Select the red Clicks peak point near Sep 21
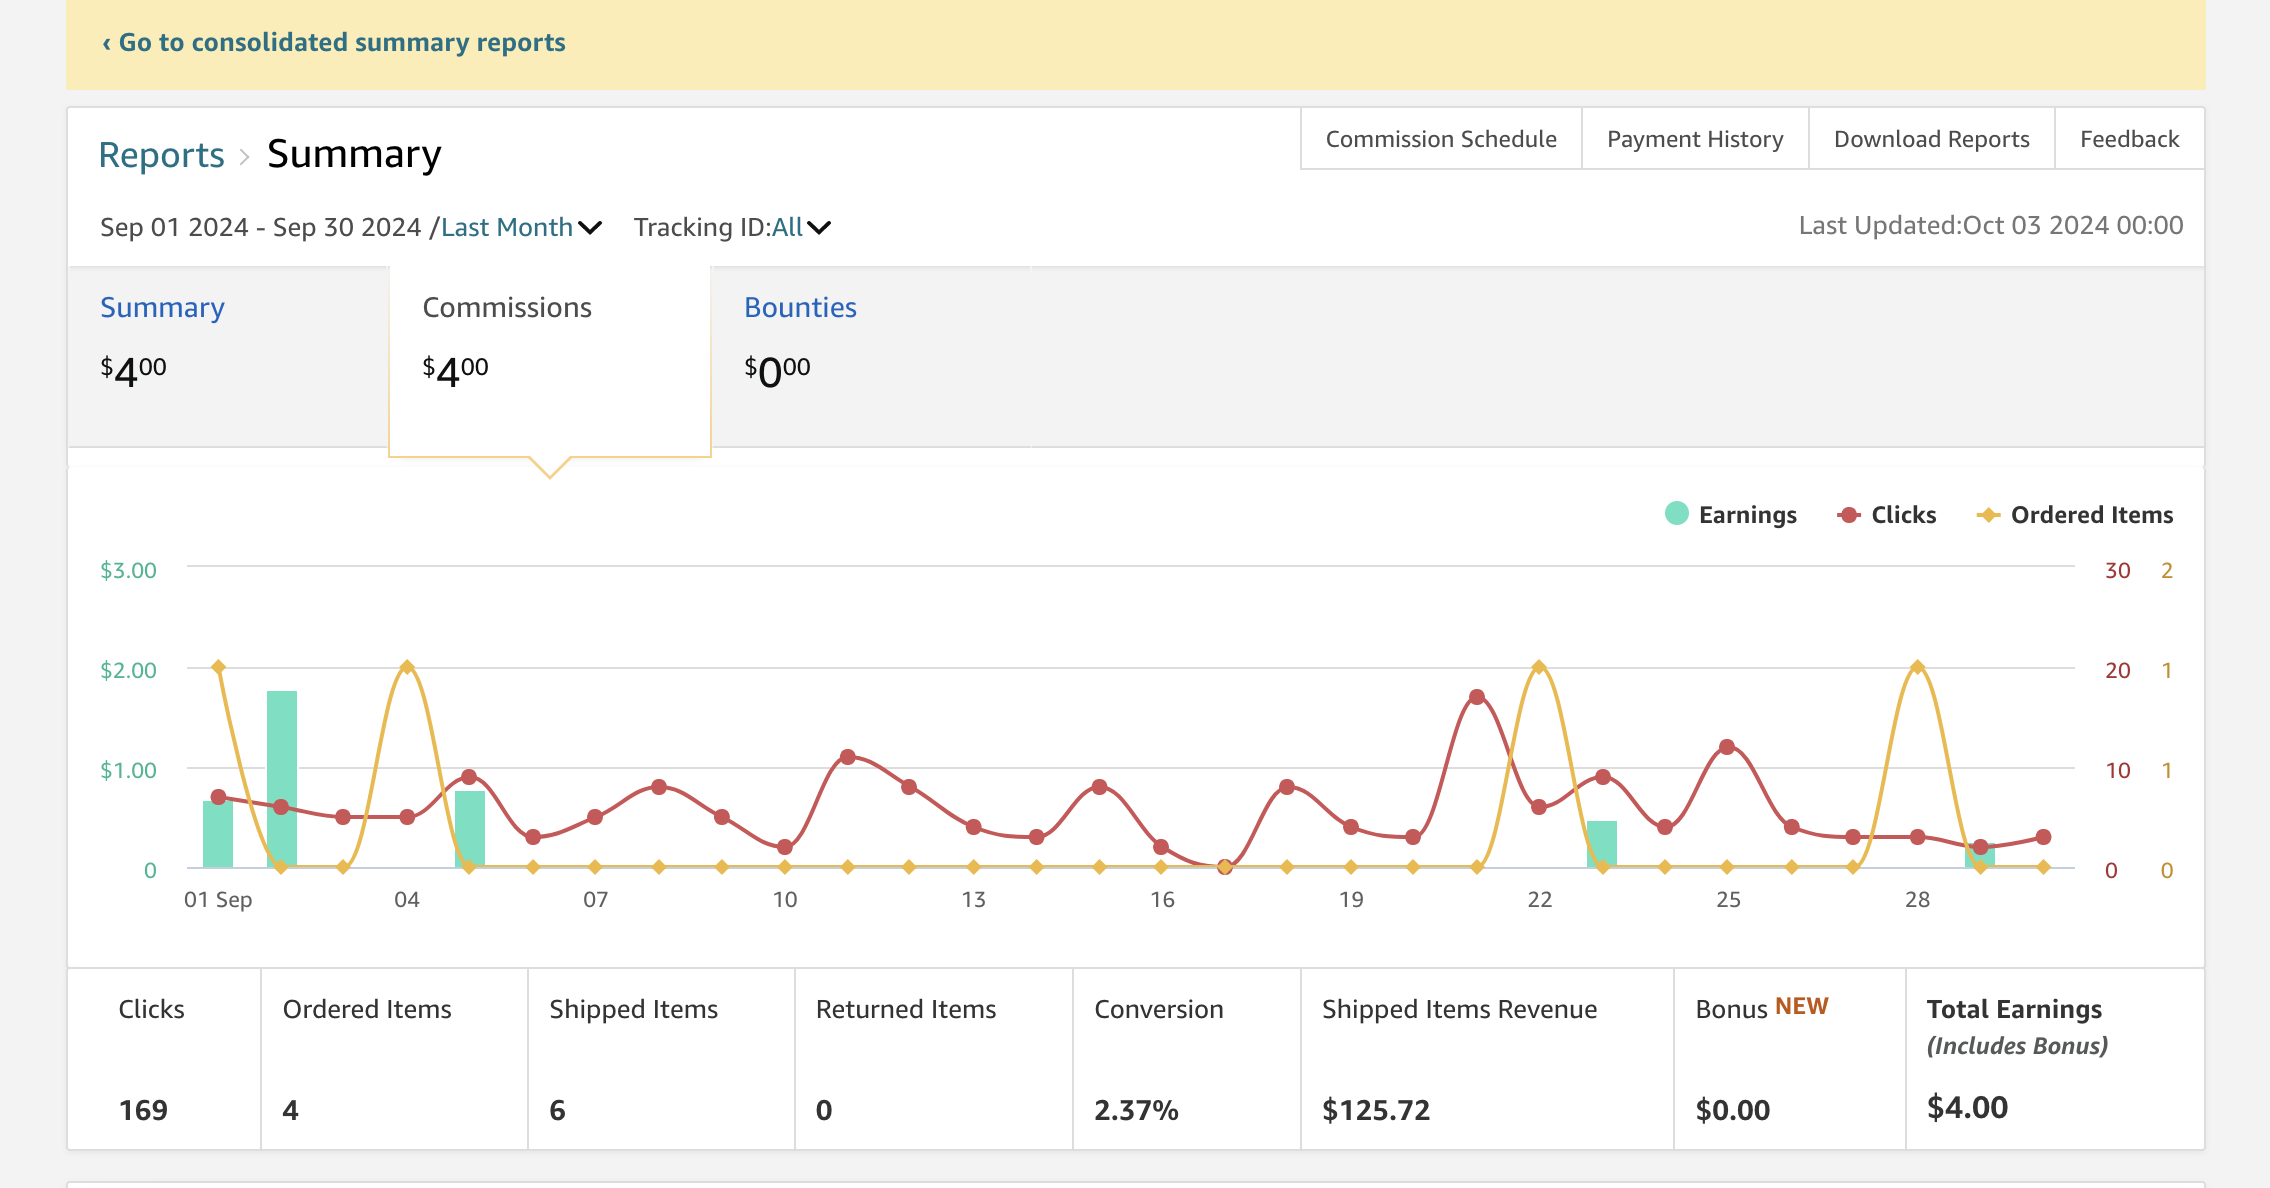Screen dimensions: 2270x1188 click(1477, 697)
